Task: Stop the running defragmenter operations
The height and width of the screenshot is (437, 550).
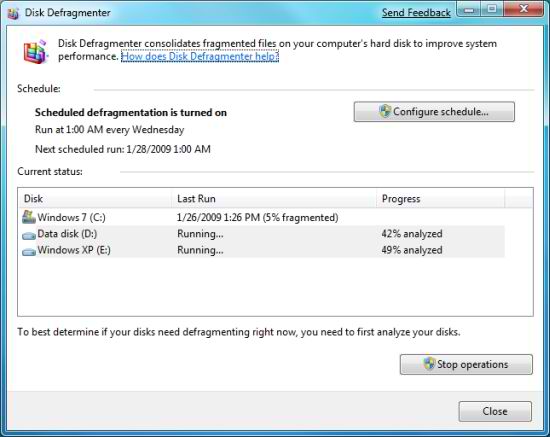Action: [x=466, y=364]
